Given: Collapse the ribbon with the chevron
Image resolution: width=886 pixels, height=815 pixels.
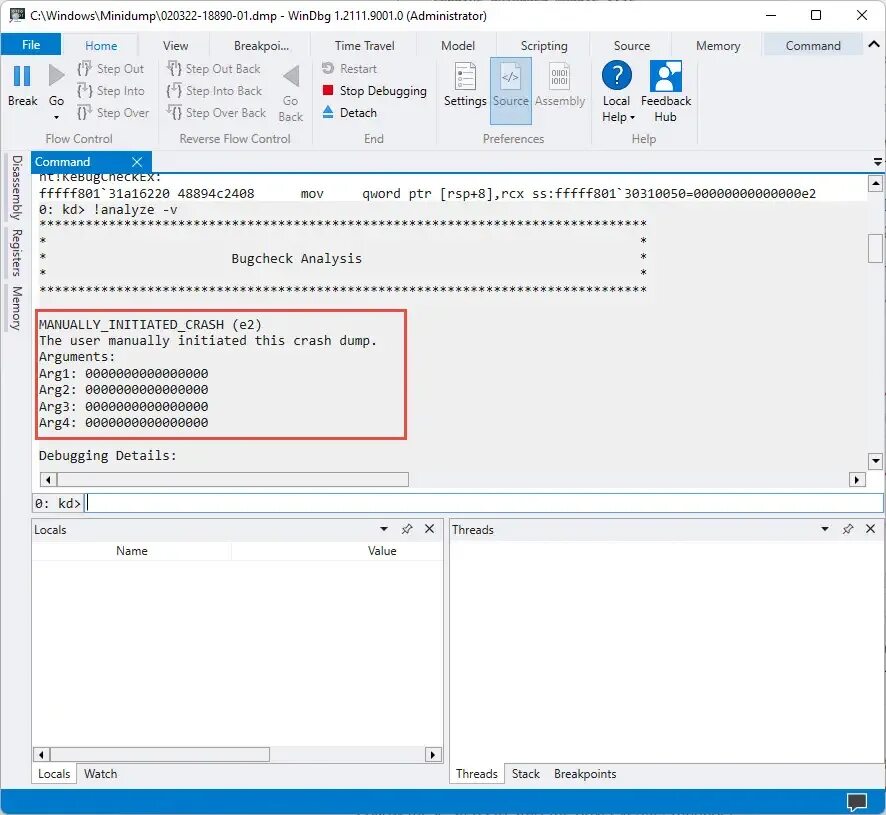Looking at the screenshot, I should (x=874, y=44).
